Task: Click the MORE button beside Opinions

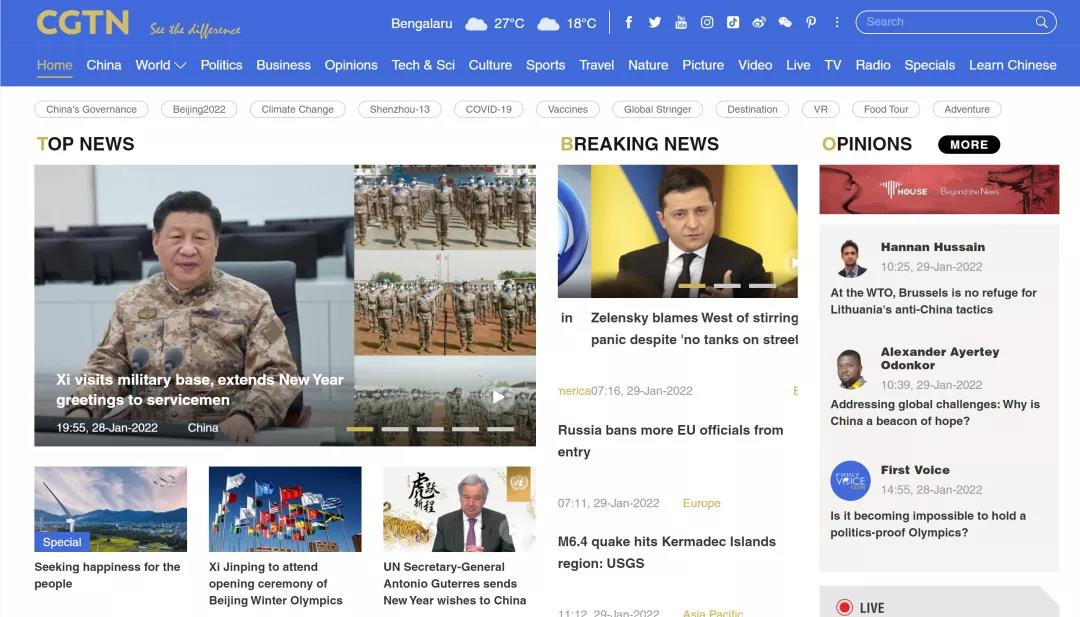Action: click(x=968, y=145)
